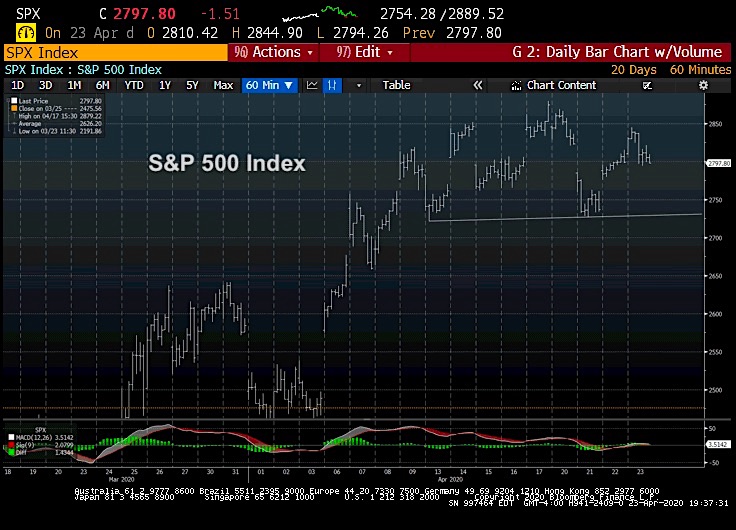This screenshot has width=736, height=530.
Task: Click the 60 Minutes interval field
Action: coord(700,70)
